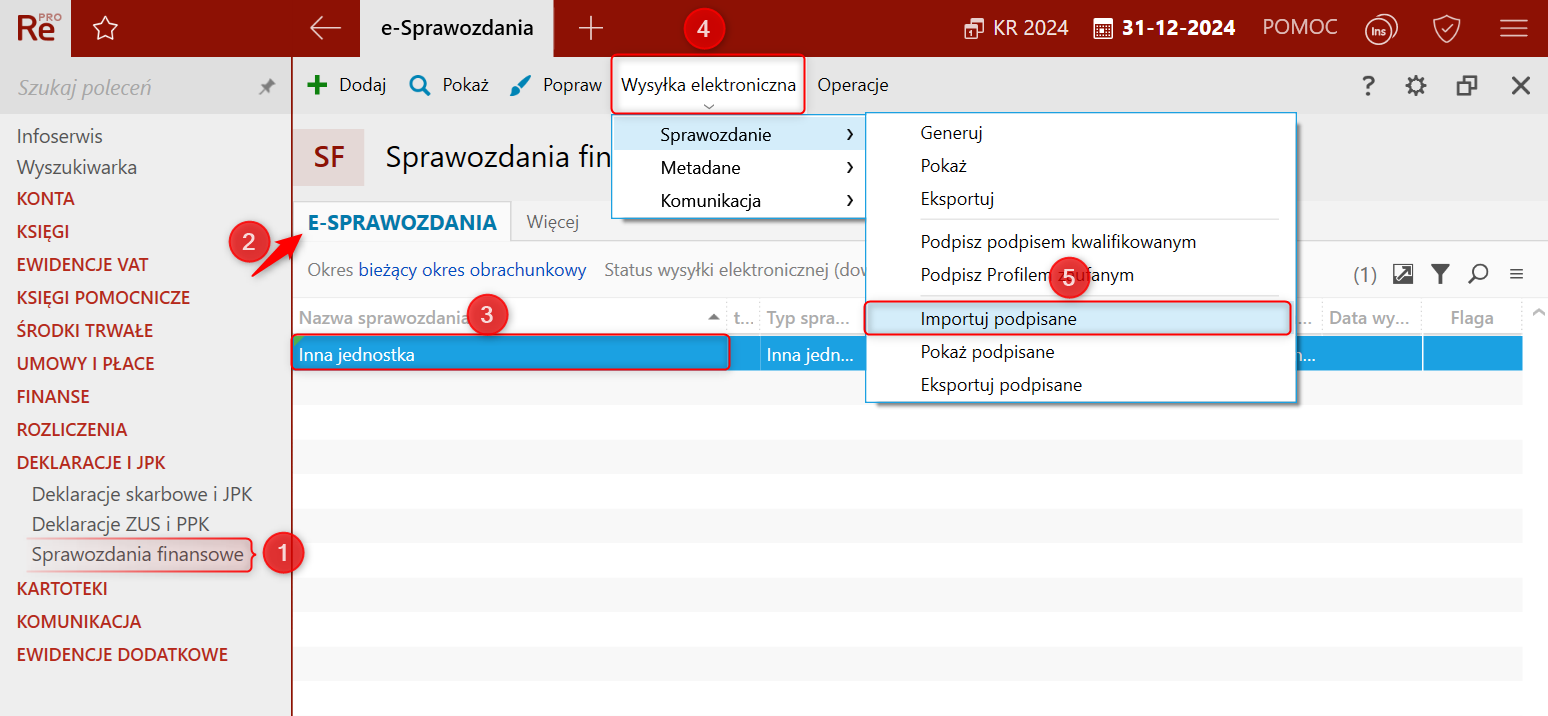The image size is (1548, 716).
Task: Expand the KSIĘGI section
Action: [x=43, y=232]
